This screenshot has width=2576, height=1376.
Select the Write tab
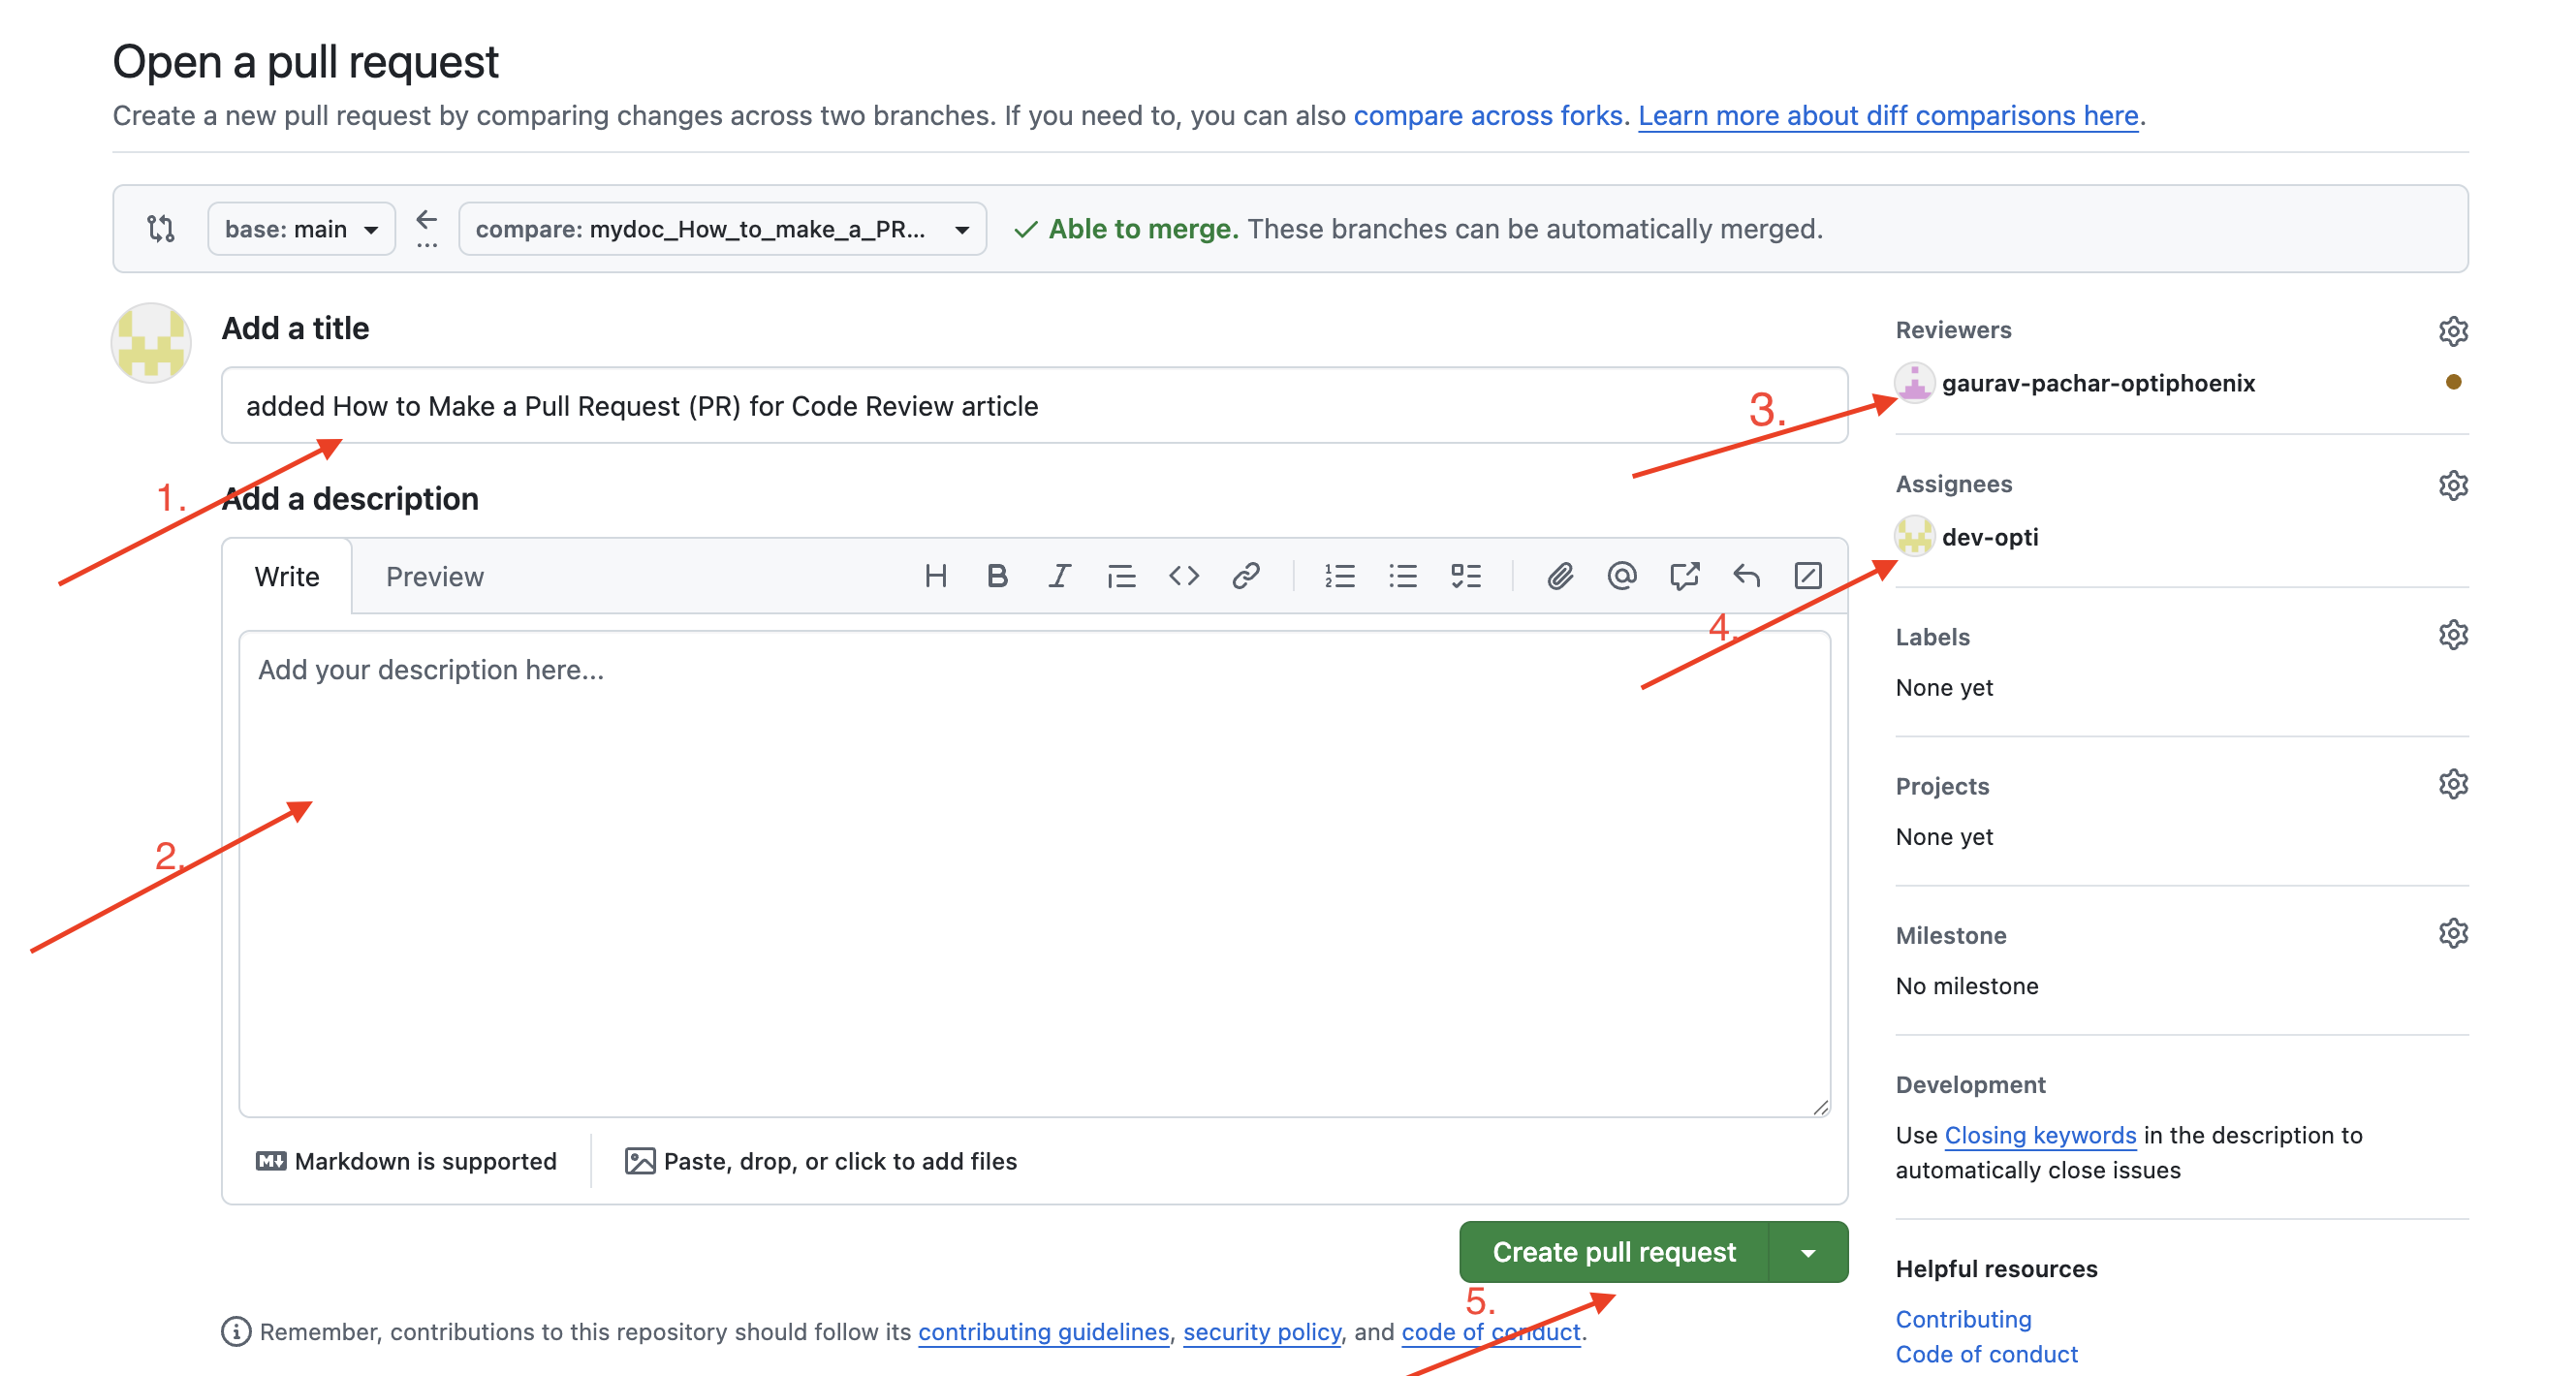287,577
